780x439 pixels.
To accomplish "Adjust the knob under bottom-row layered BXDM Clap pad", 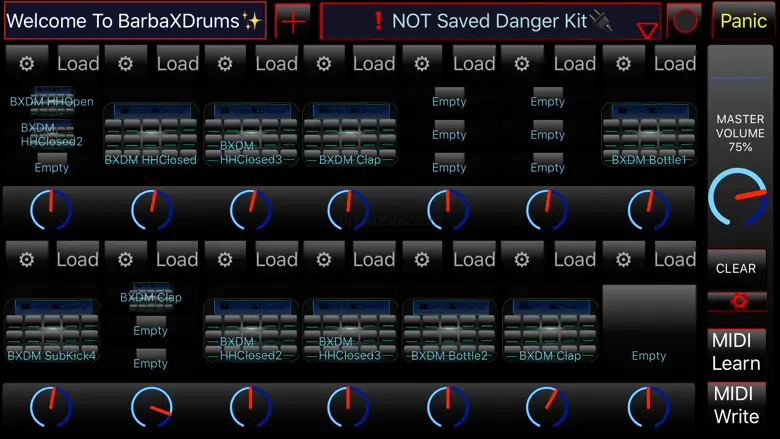I will coord(152,407).
